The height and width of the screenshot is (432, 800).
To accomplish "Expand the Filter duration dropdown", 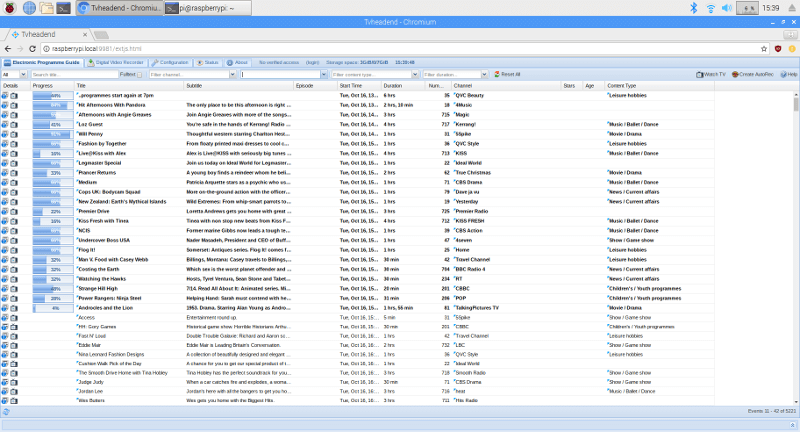I will (484, 74).
